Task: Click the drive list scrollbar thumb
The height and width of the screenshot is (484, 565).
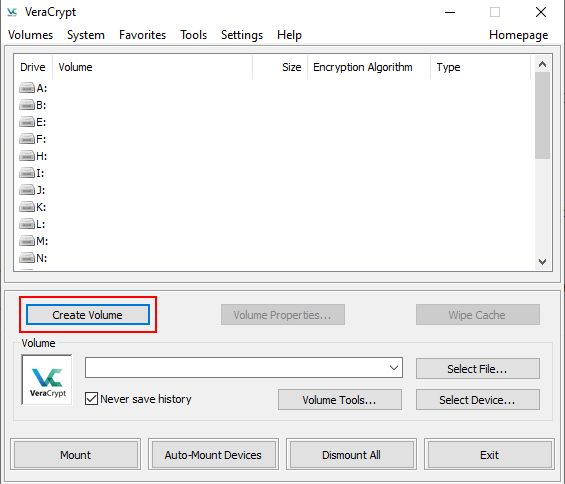Action: [542, 115]
